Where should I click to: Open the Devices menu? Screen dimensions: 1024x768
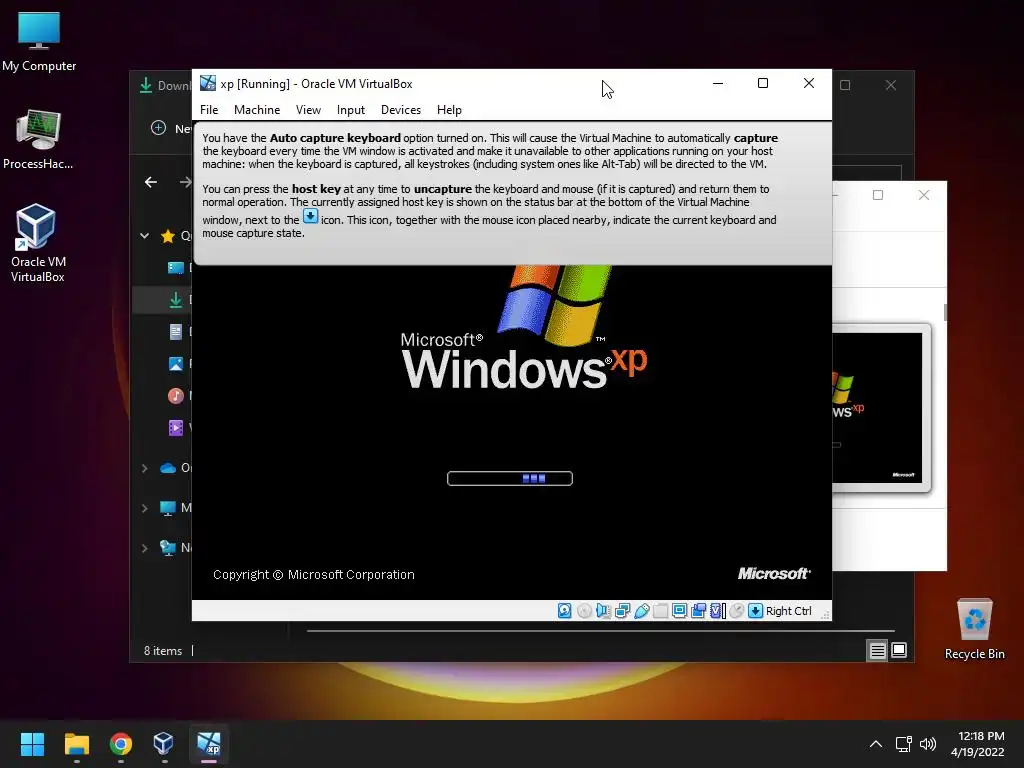click(400, 110)
